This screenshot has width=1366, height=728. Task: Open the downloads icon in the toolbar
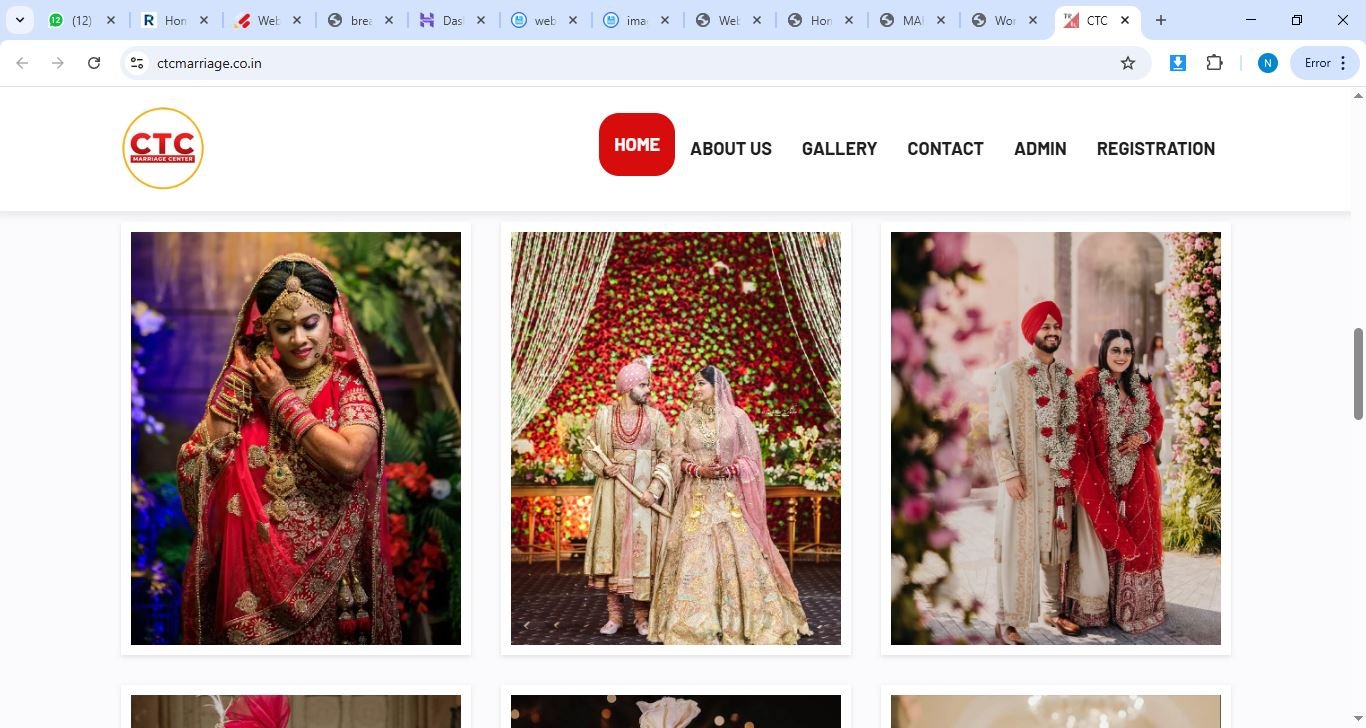1178,63
